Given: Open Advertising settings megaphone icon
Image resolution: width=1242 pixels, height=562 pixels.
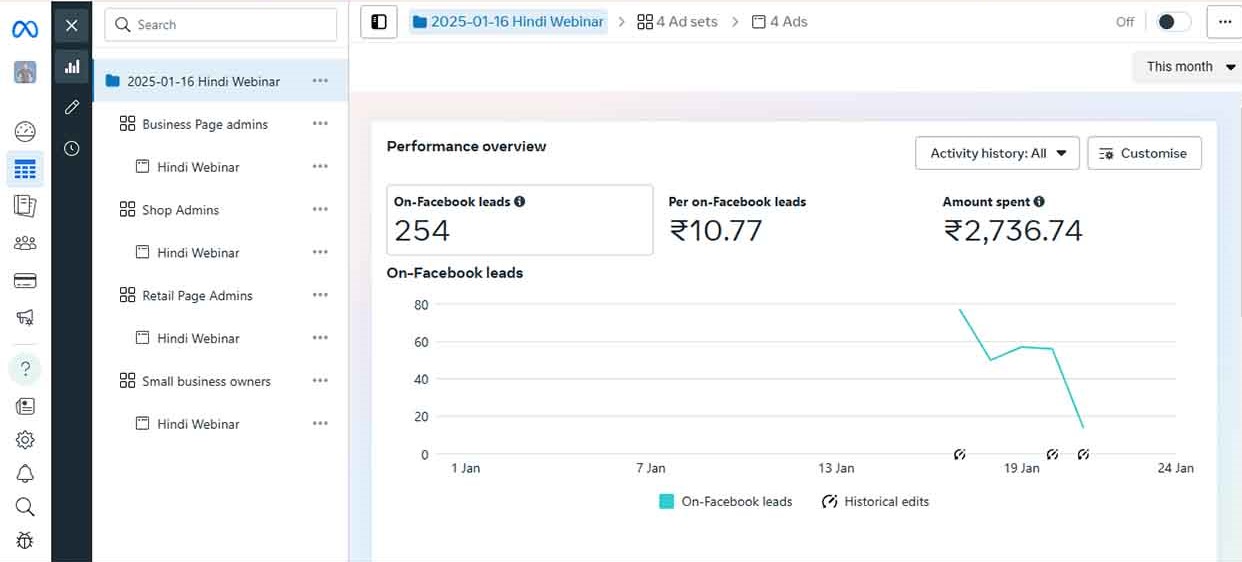Looking at the screenshot, I should (x=25, y=317).
